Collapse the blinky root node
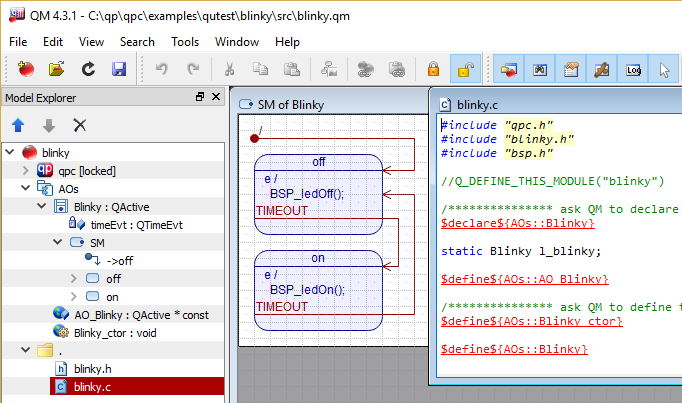 click(9, 152)
